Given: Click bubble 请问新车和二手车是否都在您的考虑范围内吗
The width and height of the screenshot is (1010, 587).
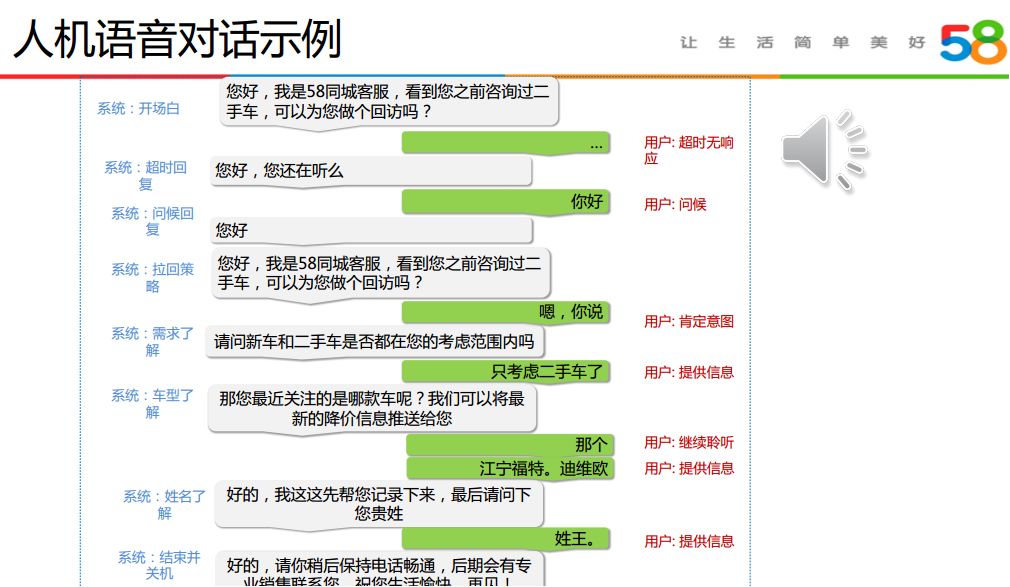Looking at the screenshot, I should coord(375,342).
